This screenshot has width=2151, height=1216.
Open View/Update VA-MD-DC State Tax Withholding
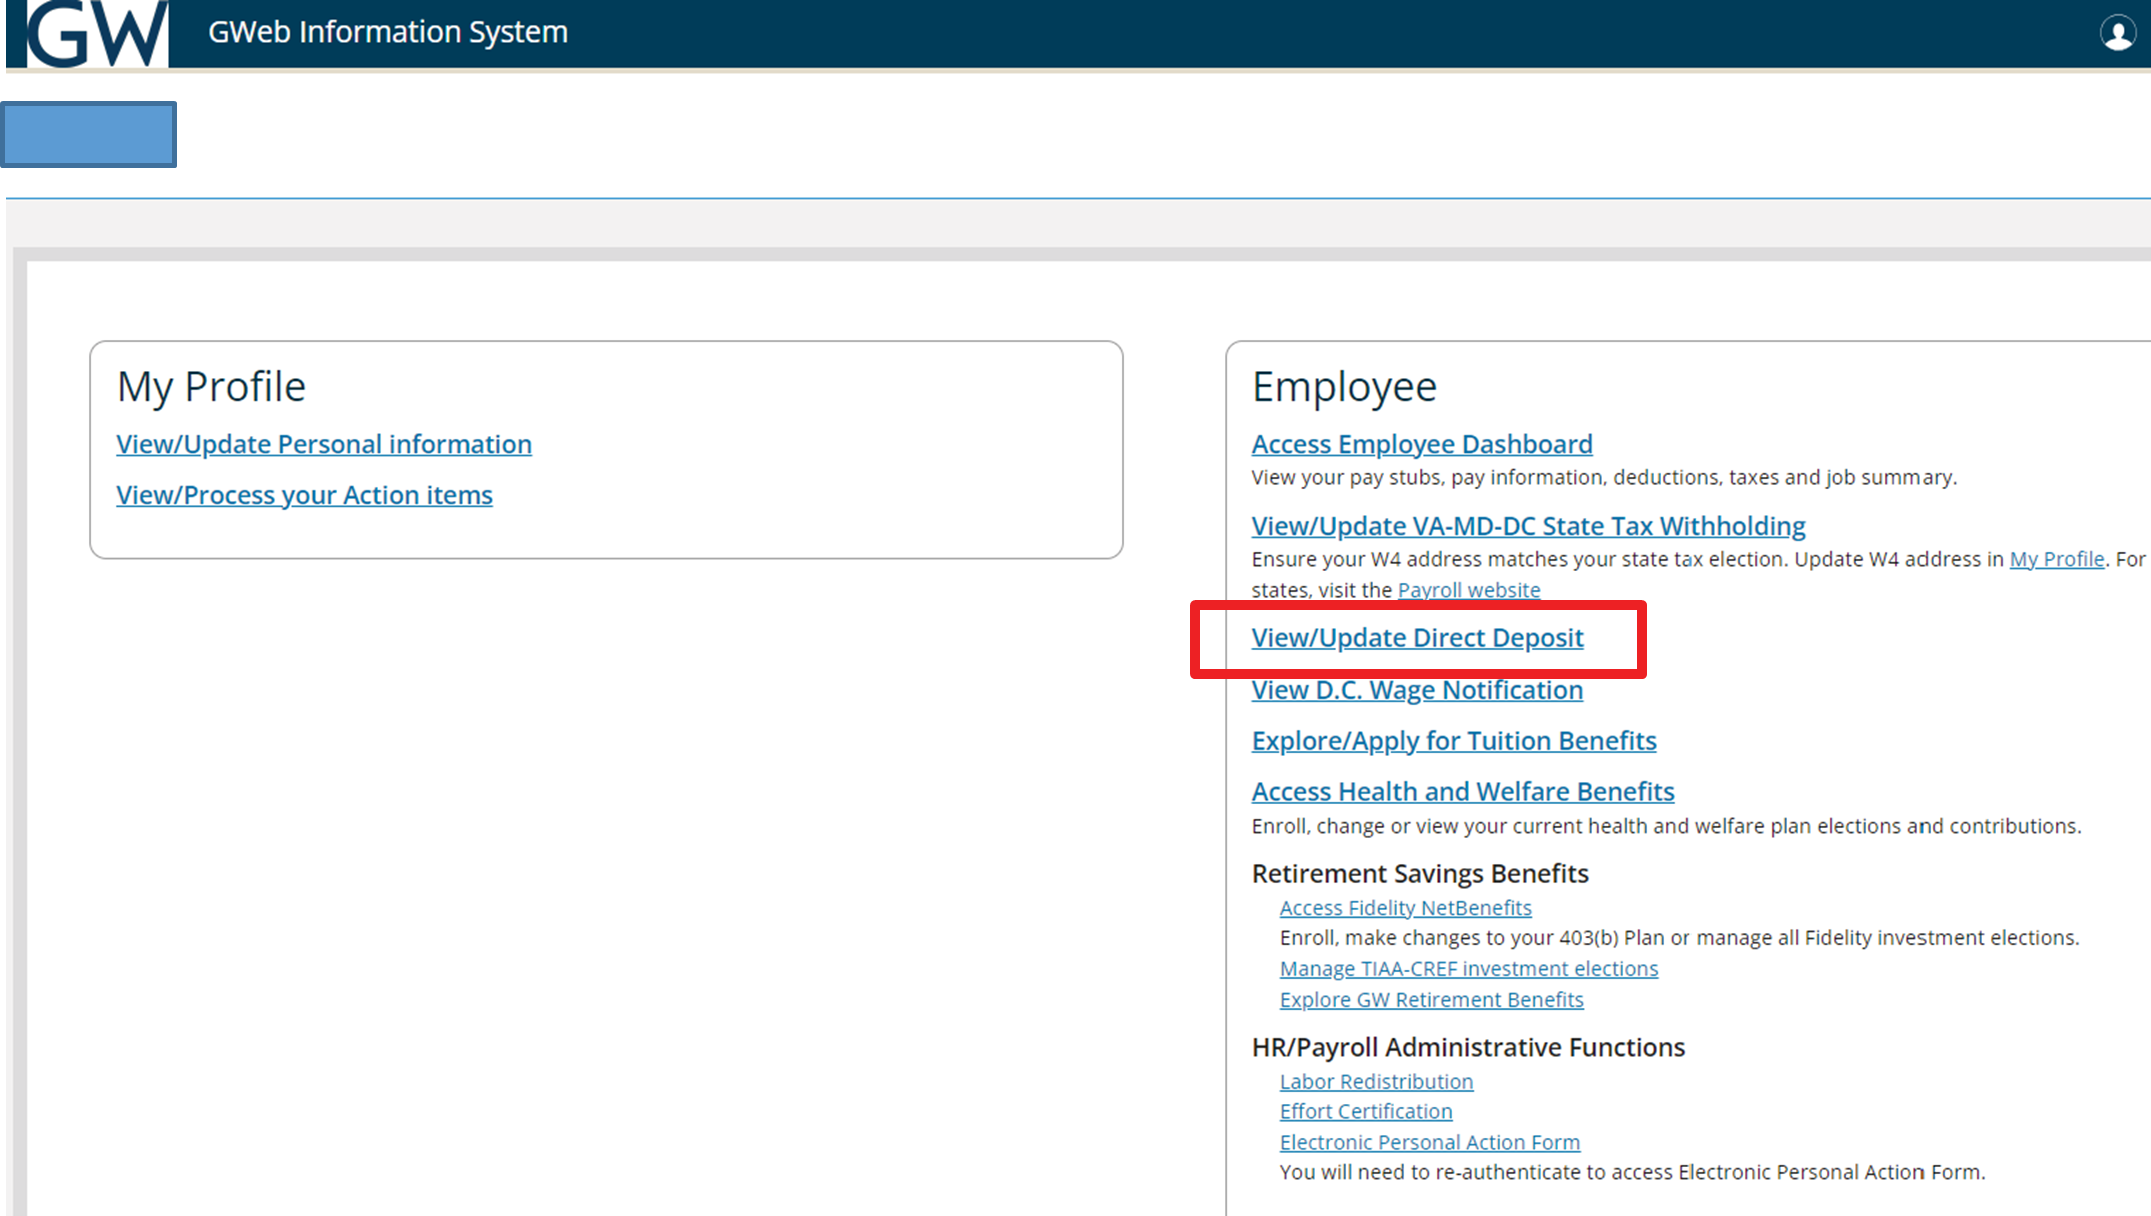(x=1527, y=526)
